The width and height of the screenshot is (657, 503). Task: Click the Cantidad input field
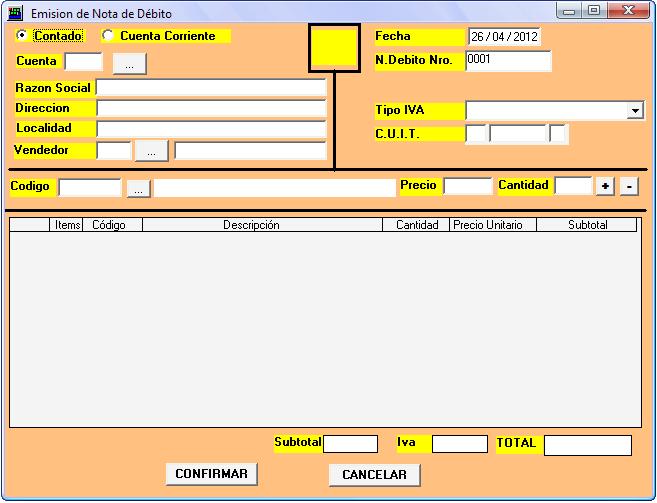(x=573, y=186)
